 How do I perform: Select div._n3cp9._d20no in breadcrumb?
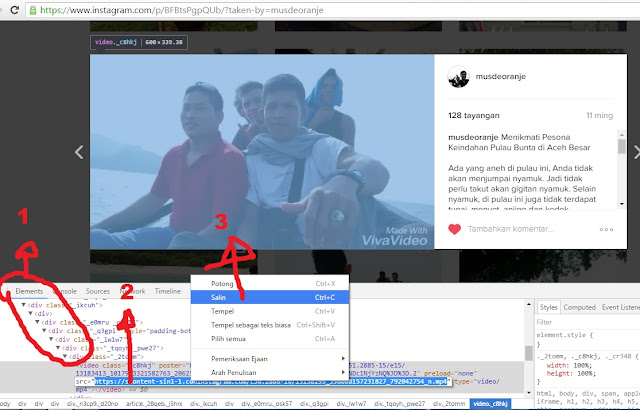point(91,403)
